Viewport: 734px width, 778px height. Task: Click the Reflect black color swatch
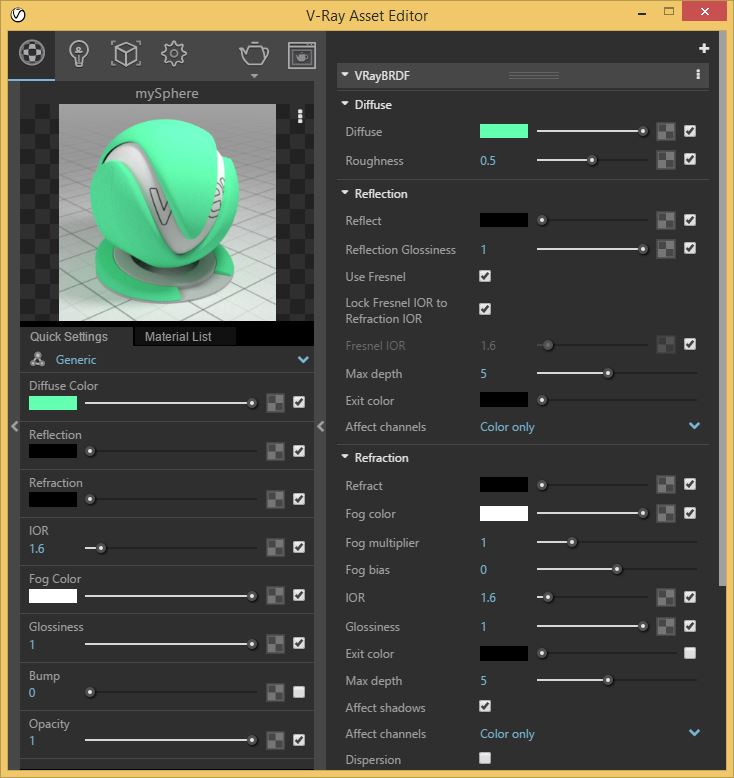pyautogui.click(x=504, y=220)
